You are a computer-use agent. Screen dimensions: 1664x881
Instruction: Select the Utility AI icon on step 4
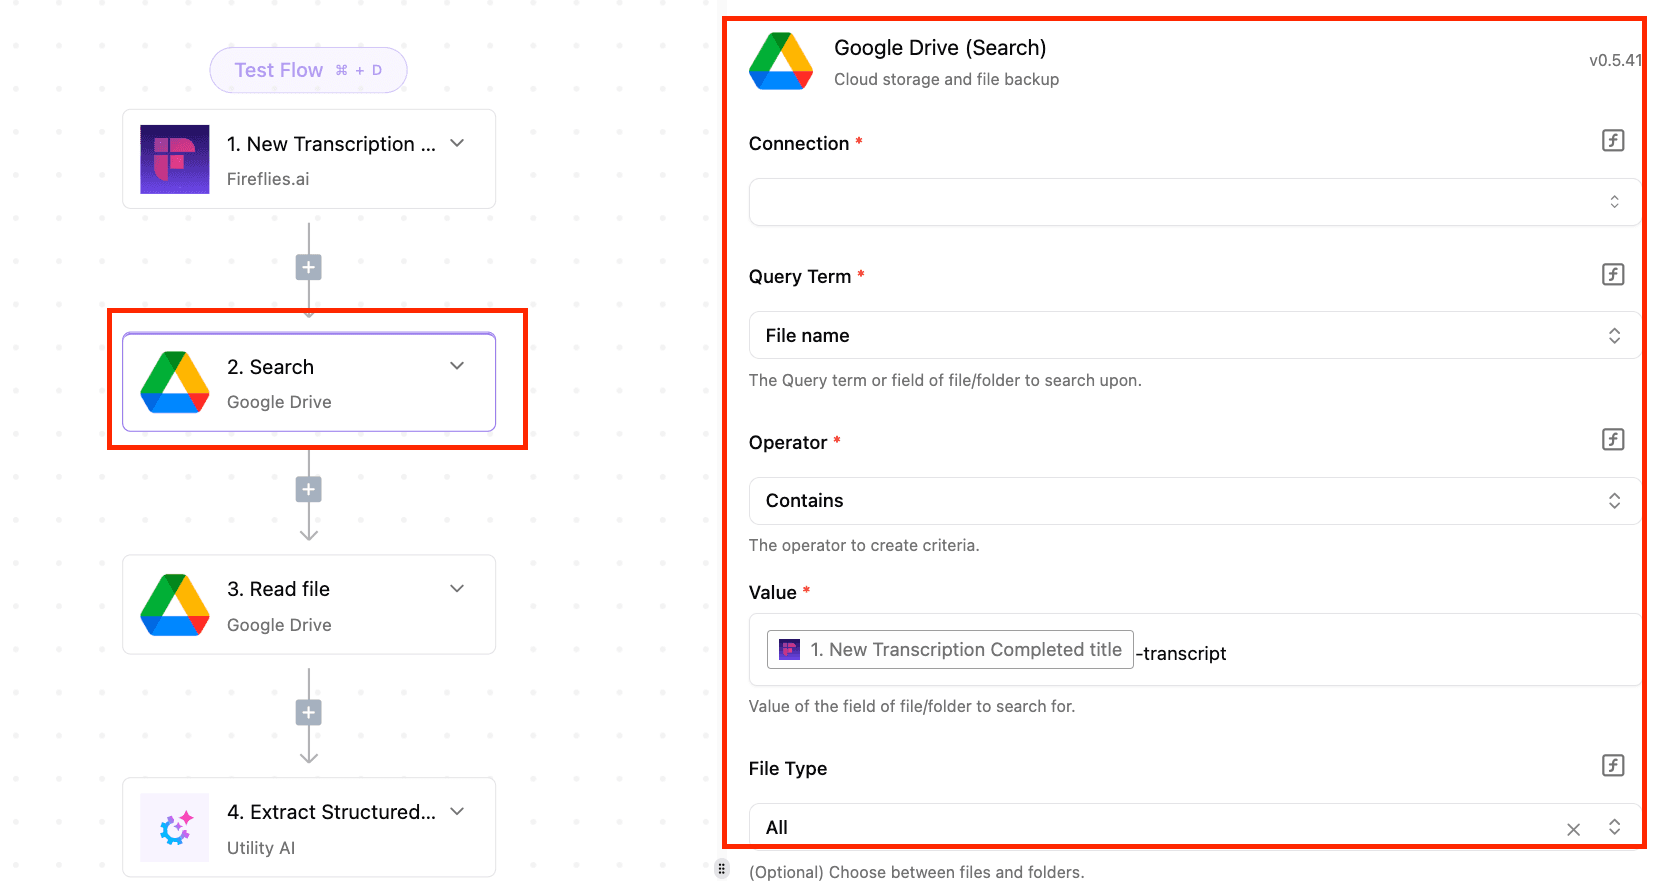coord(175,828)
